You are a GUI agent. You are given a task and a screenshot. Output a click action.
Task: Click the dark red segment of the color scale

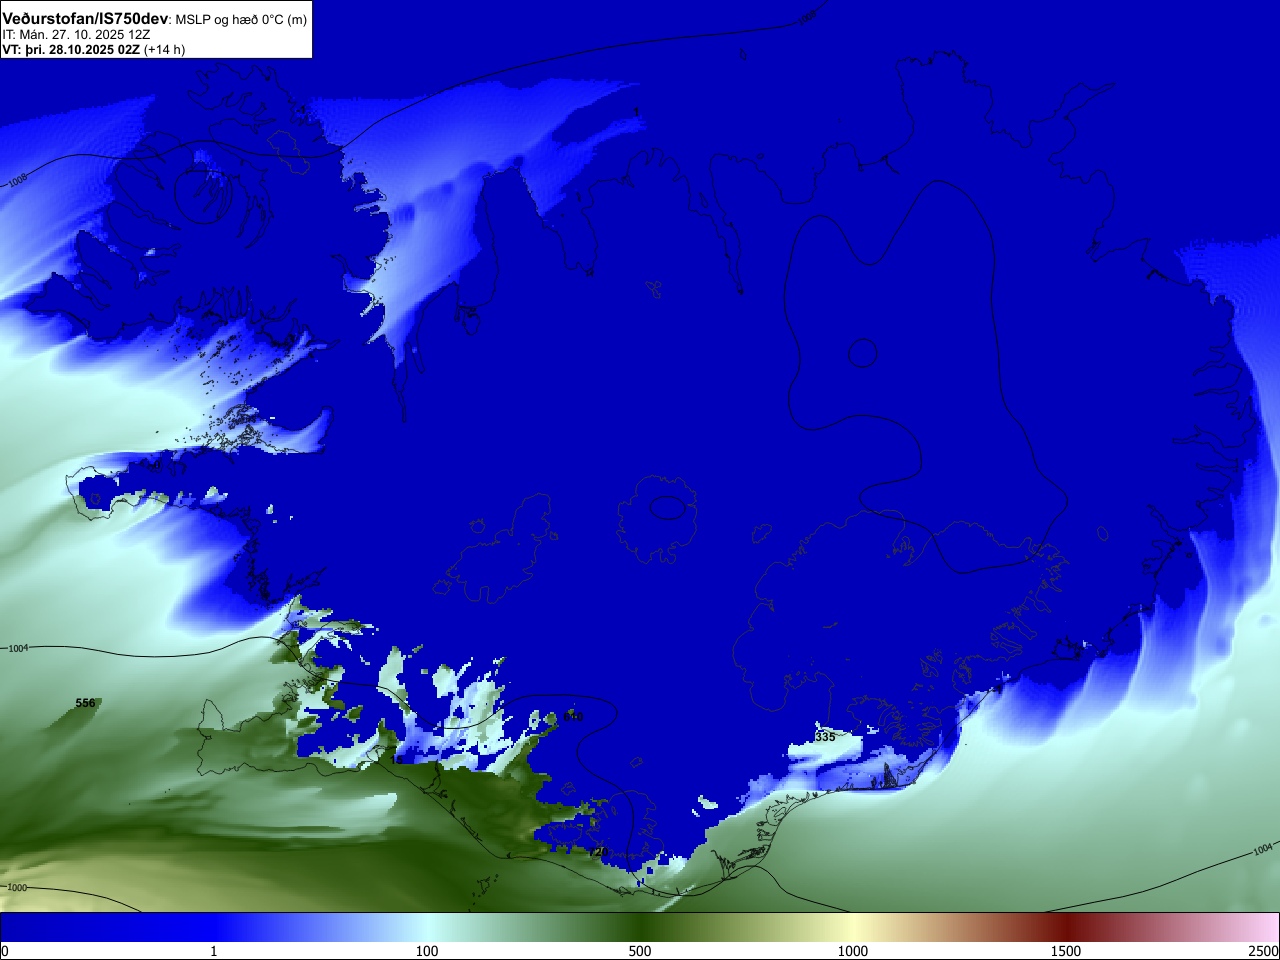1066,927
